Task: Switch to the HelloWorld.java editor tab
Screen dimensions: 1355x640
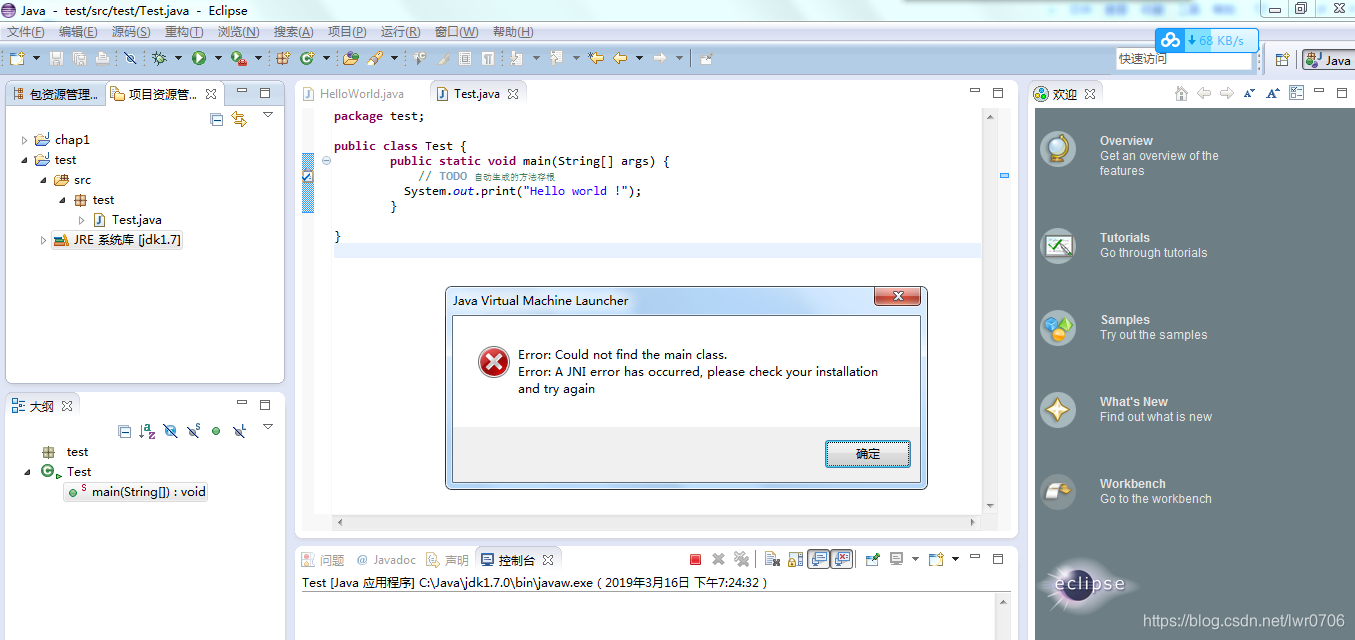Action: click(x=353, y=94)
